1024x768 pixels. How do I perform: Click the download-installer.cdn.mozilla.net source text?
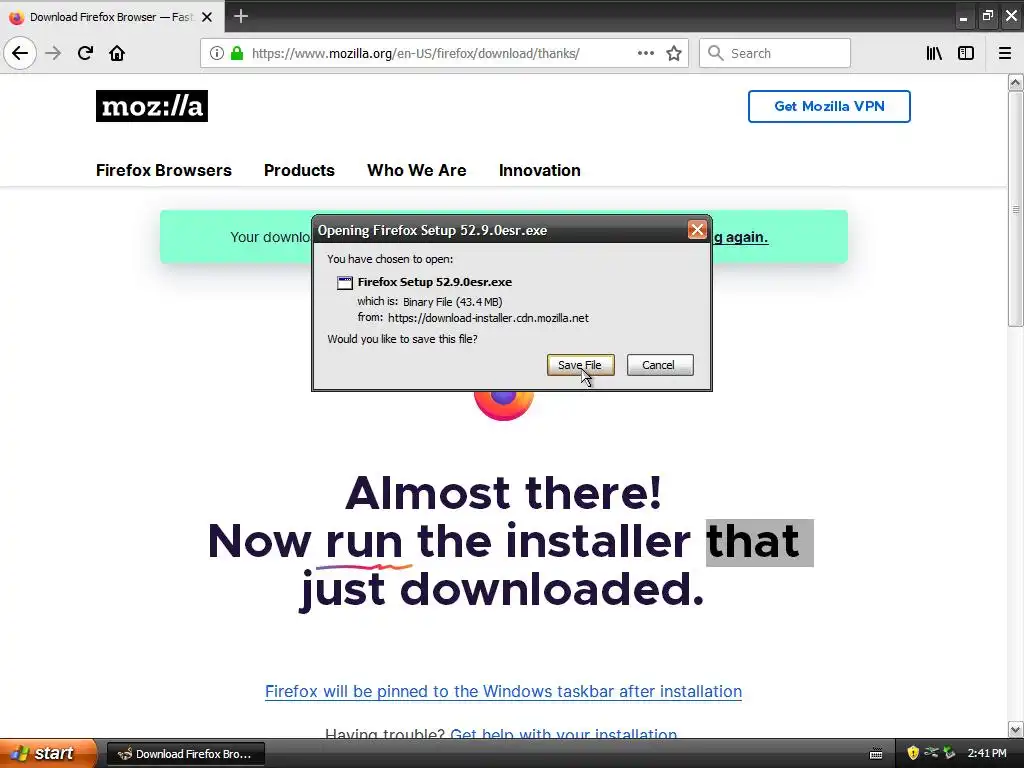tap(488, 318)
